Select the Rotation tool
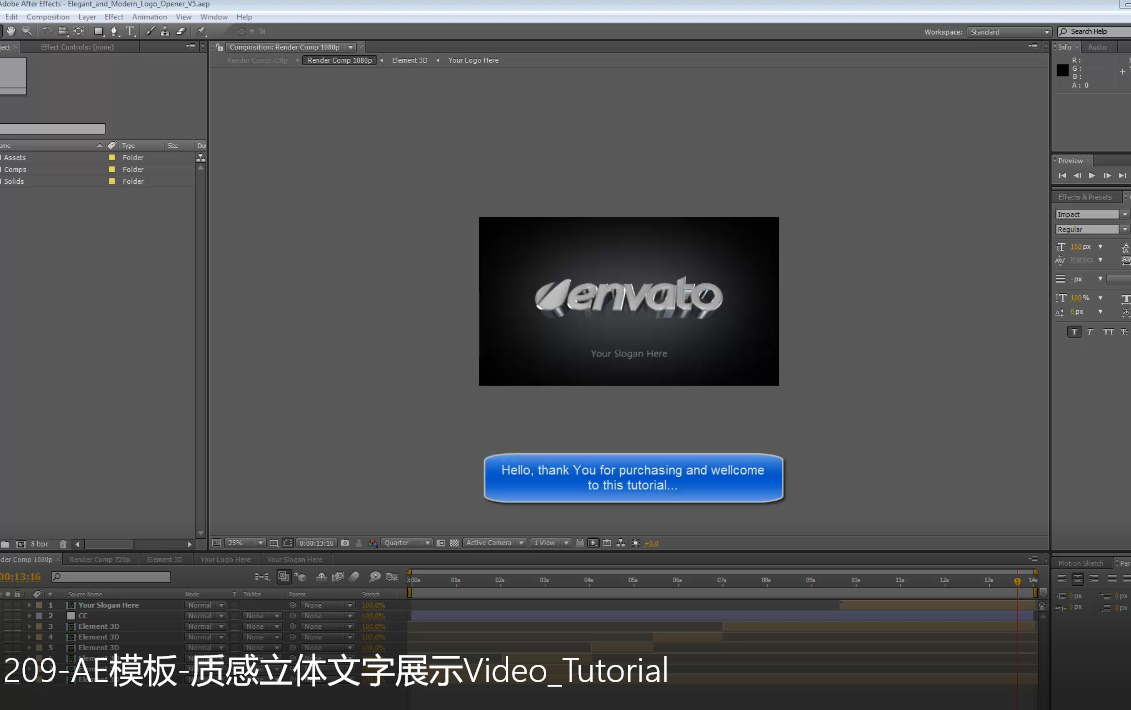The width and height of the screenshot is (1131, 710). (47, 31)
